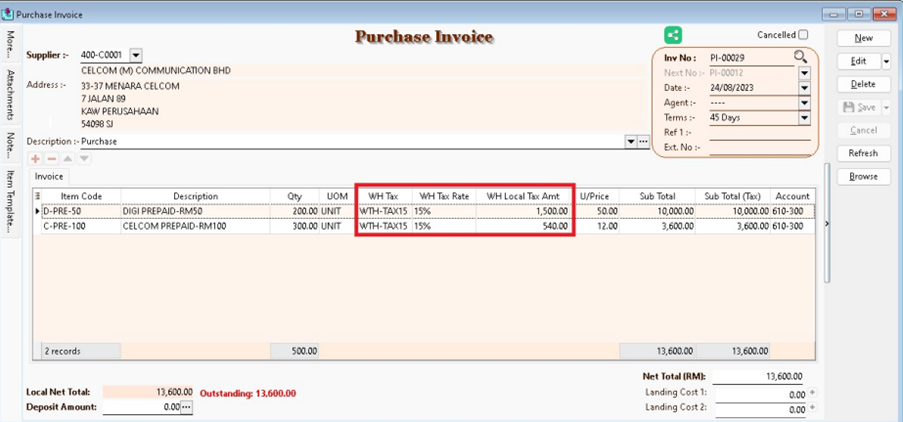Open the Date picker dropdown

click(x=804, y=88)
